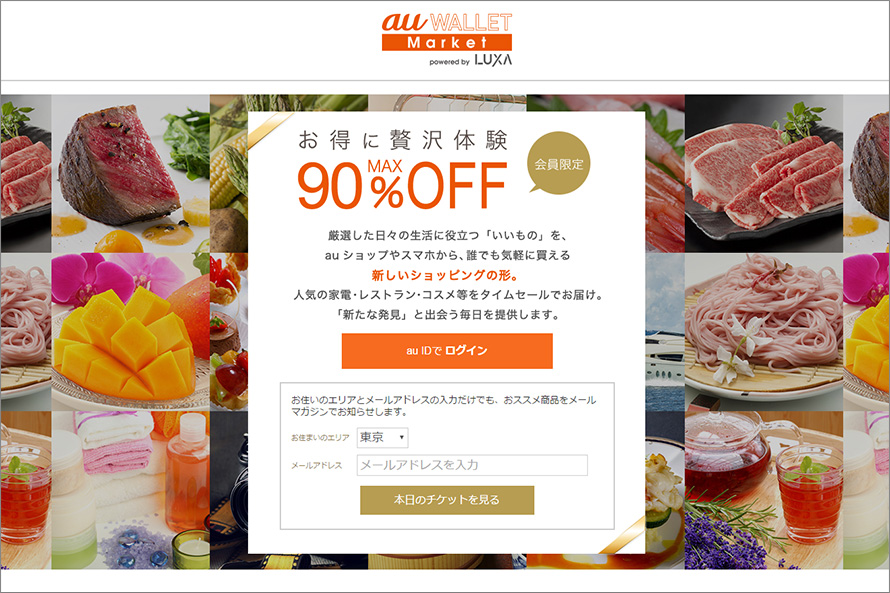Click the 本日のチケットを見る gold button
The width and height of the screenshot is (890, 593).
pos(447,500)
